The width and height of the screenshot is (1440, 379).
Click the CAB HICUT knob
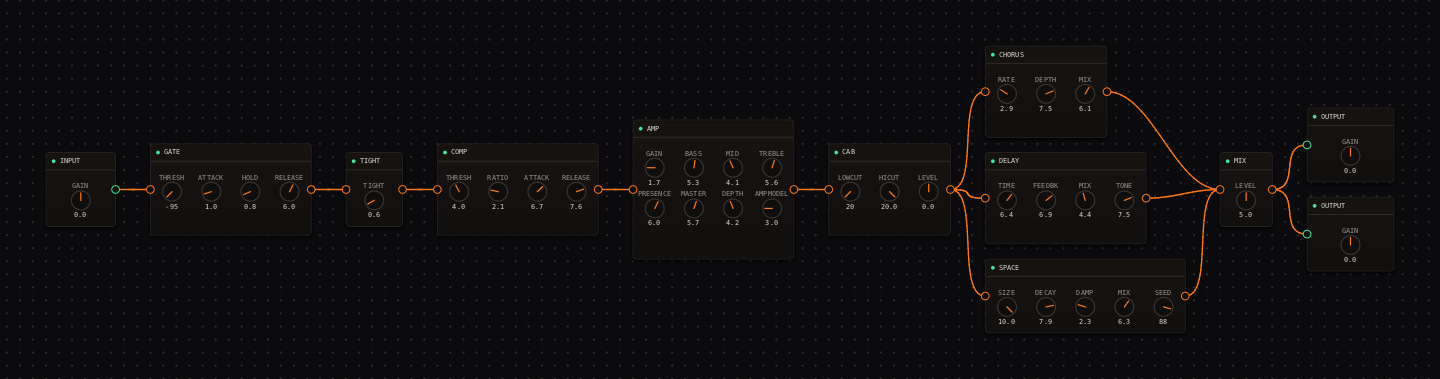889,191
